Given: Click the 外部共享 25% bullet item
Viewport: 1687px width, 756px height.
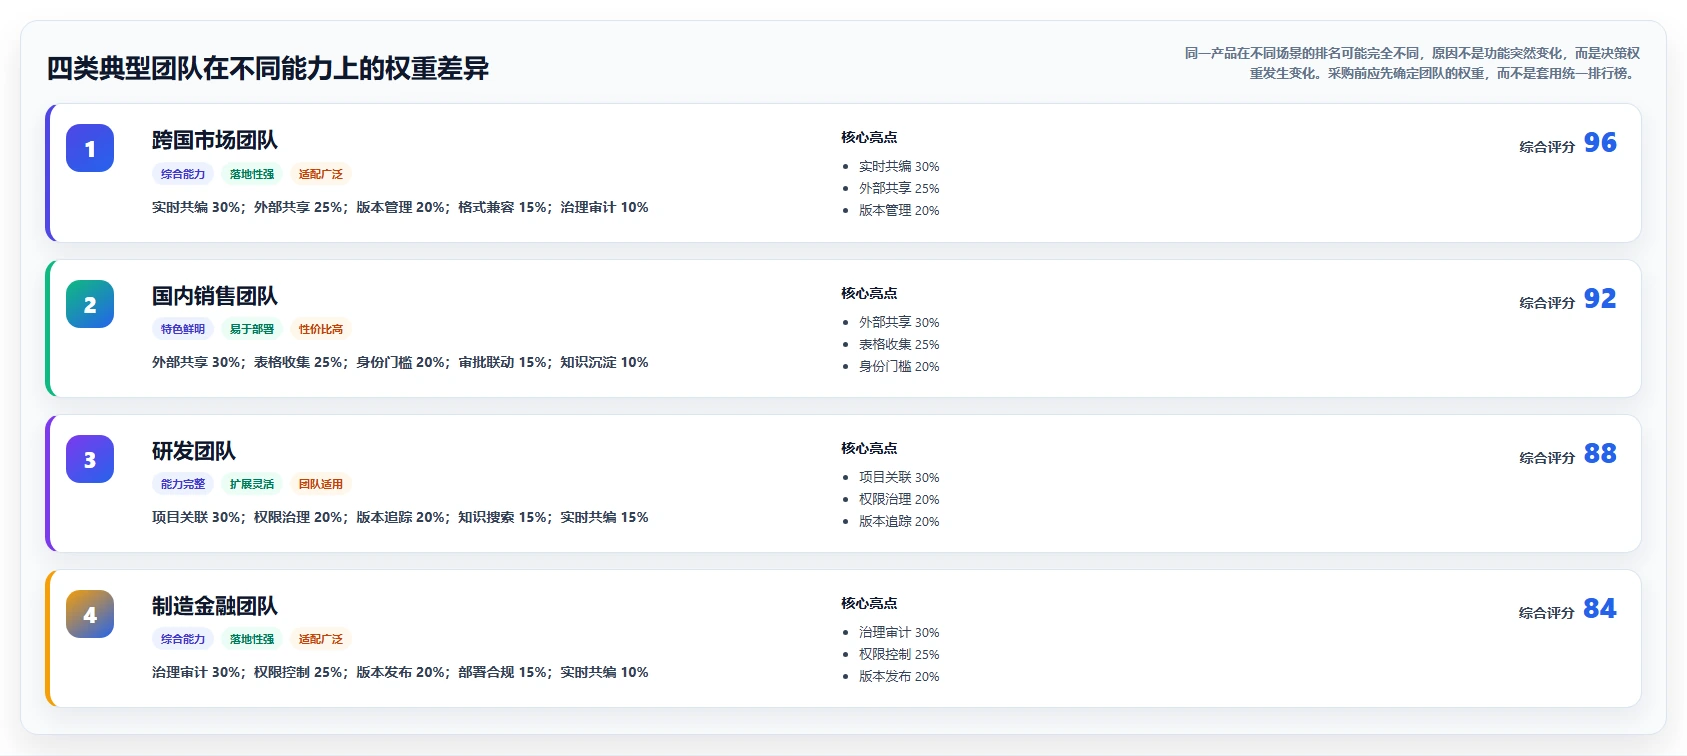Looking at the screenshot, I should [x=899, y=188].
